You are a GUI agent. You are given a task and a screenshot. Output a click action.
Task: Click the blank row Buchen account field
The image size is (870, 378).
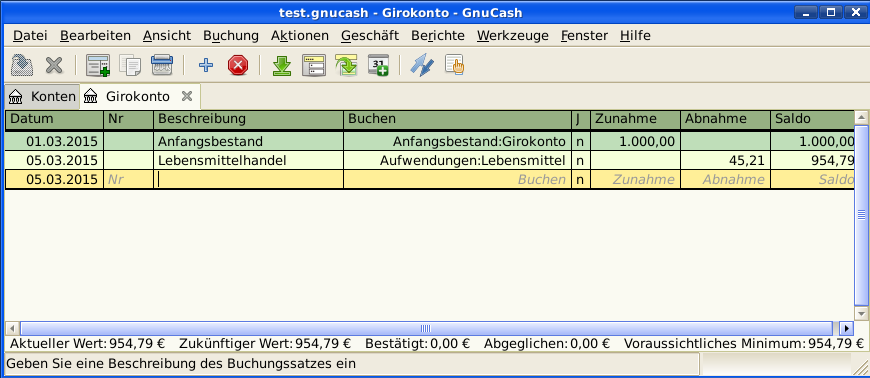tap(458, 180)
